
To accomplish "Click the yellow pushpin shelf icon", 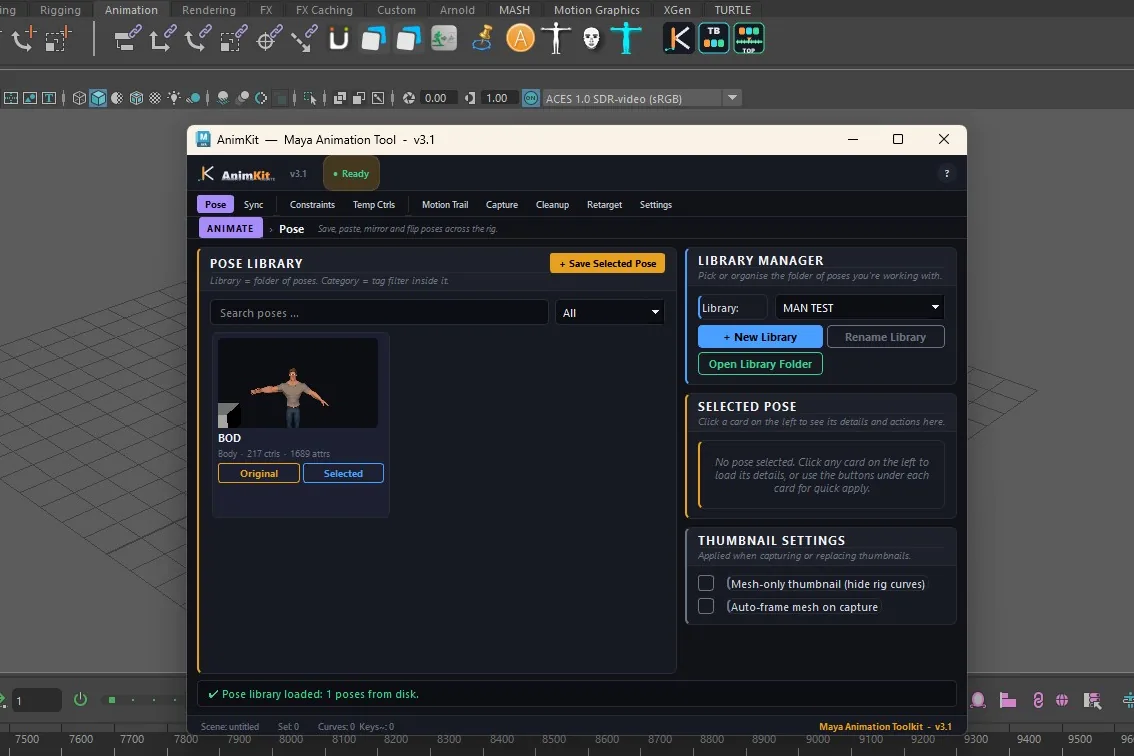I will pos(482,38).
